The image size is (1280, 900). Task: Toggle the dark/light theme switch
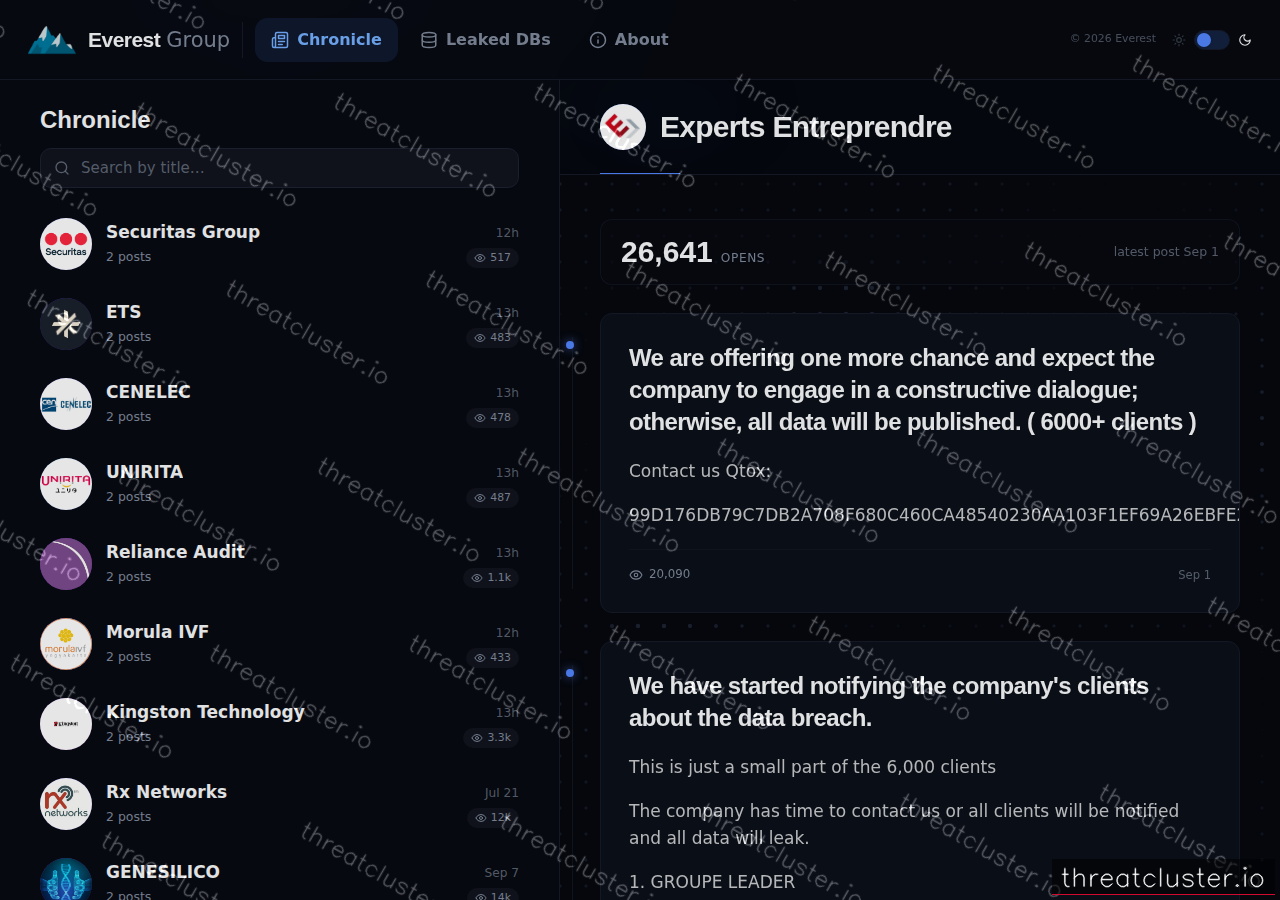tap(1211, 40)
